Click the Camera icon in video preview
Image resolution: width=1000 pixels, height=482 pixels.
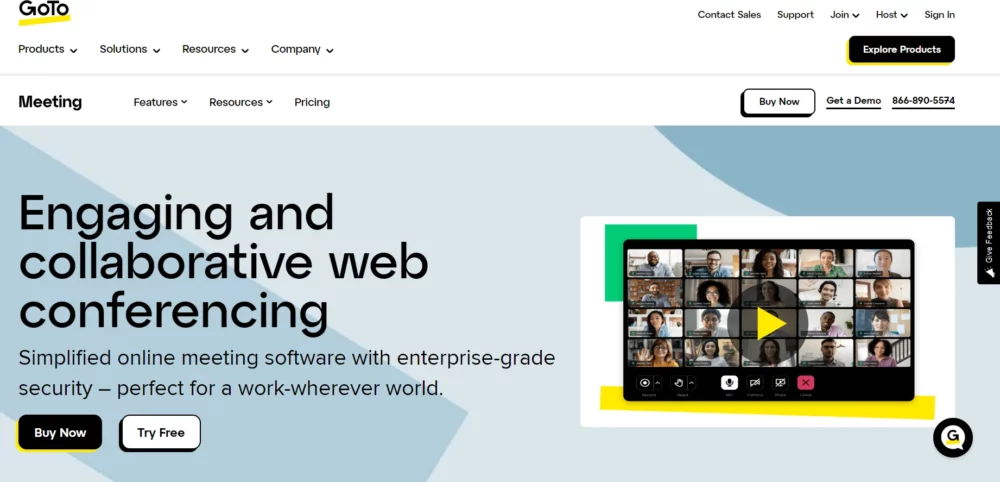[x=754, y=383]
